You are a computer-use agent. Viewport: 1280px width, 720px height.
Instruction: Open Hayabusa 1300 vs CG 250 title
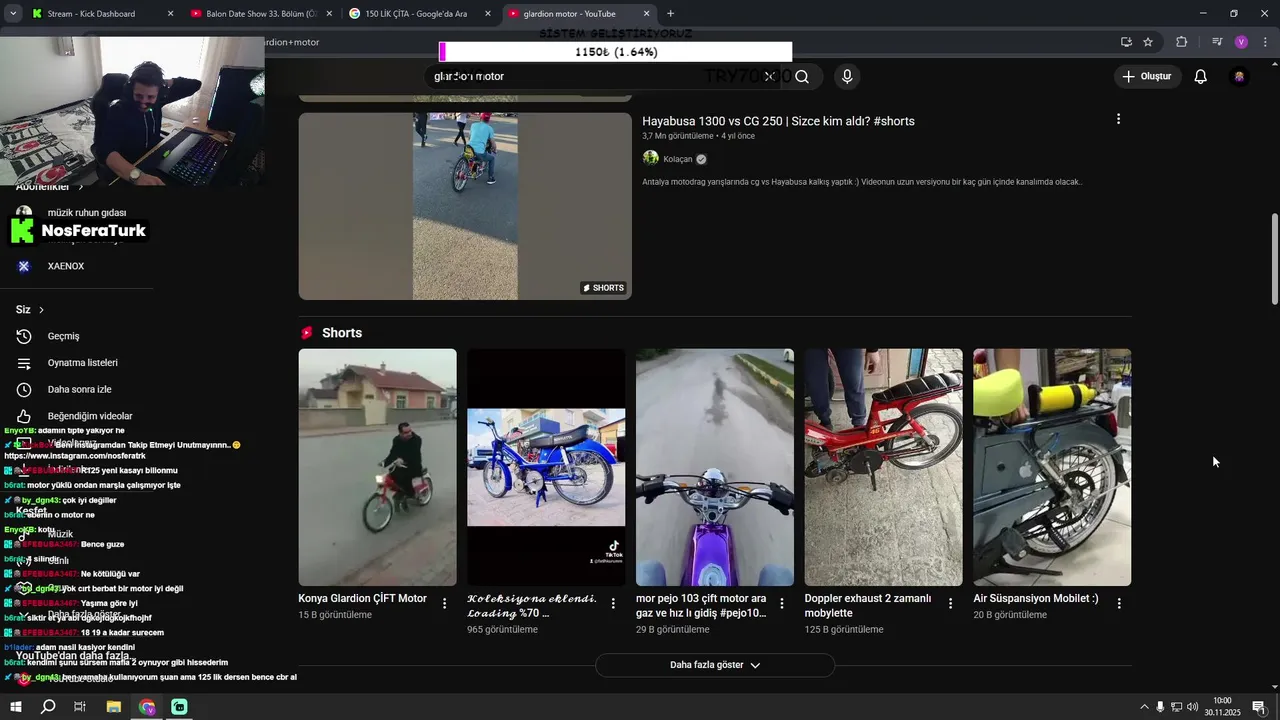778,121
